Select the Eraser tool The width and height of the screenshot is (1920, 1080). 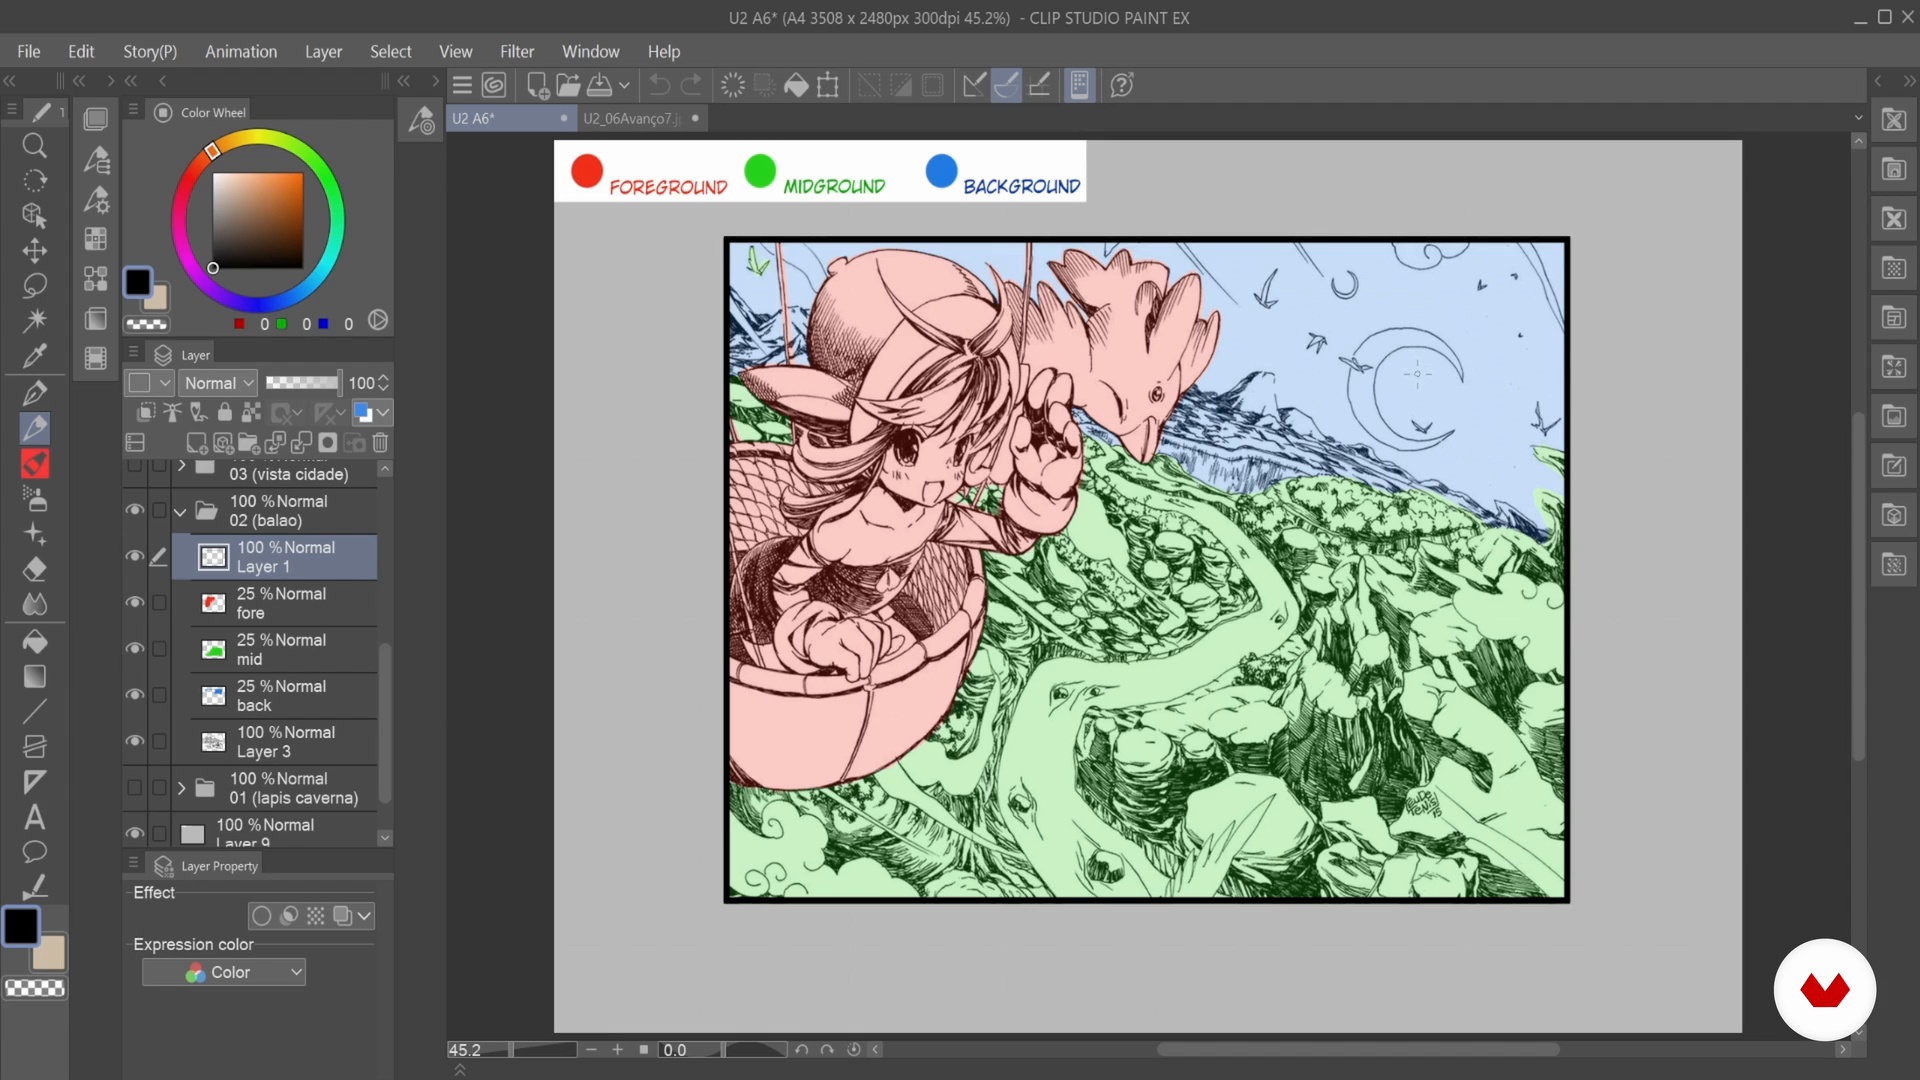click(34, 569)
